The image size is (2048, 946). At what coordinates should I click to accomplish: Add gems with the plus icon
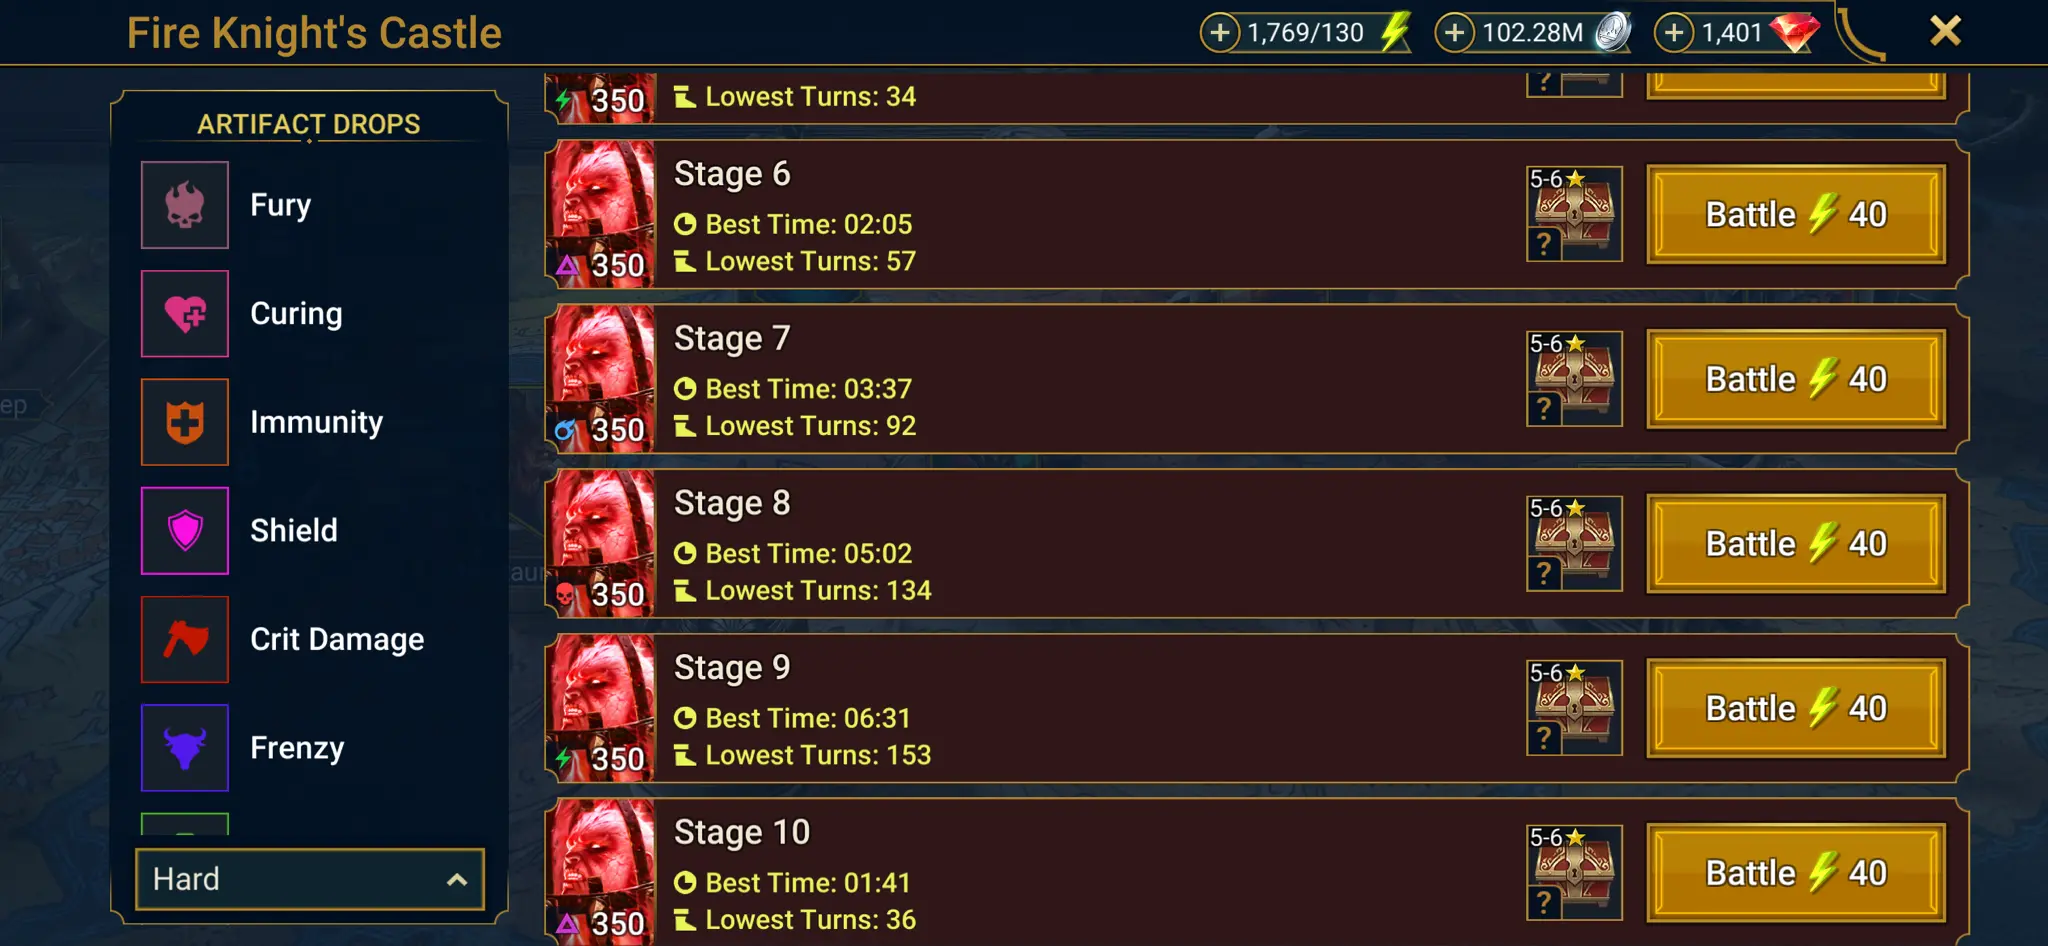pyautogui.click(x=1675, y=33)
